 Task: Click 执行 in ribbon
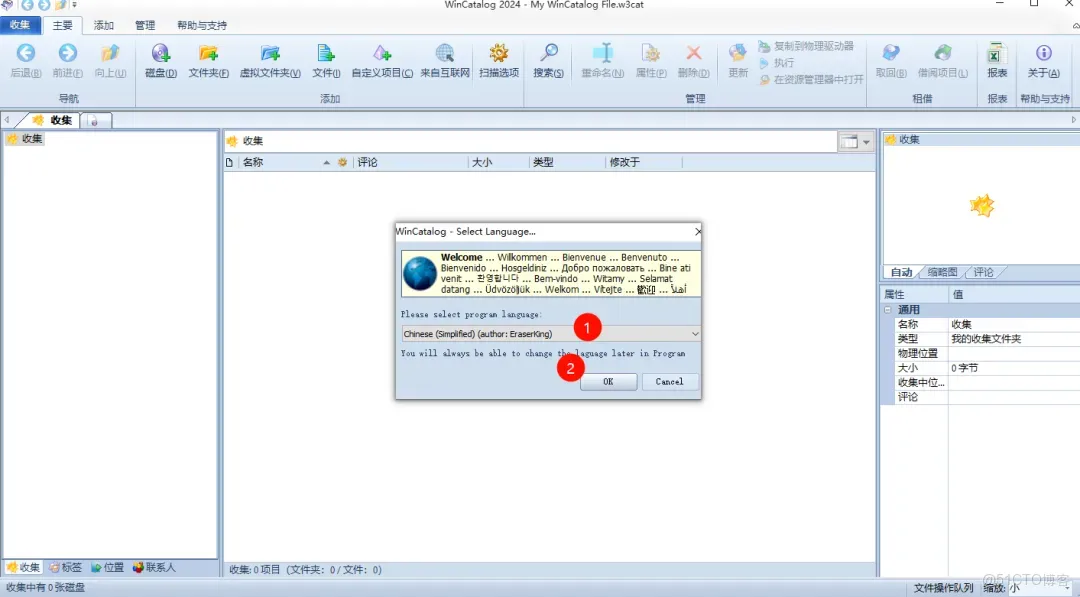[776, 63]
